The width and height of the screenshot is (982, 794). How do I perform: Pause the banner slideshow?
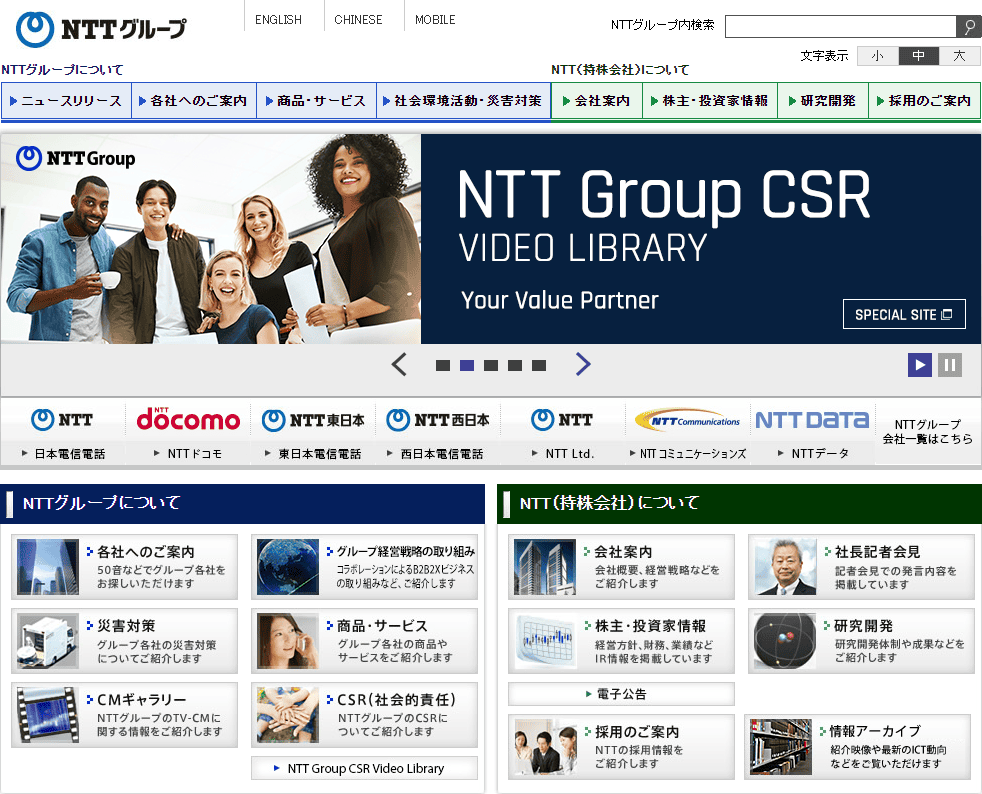950,365
